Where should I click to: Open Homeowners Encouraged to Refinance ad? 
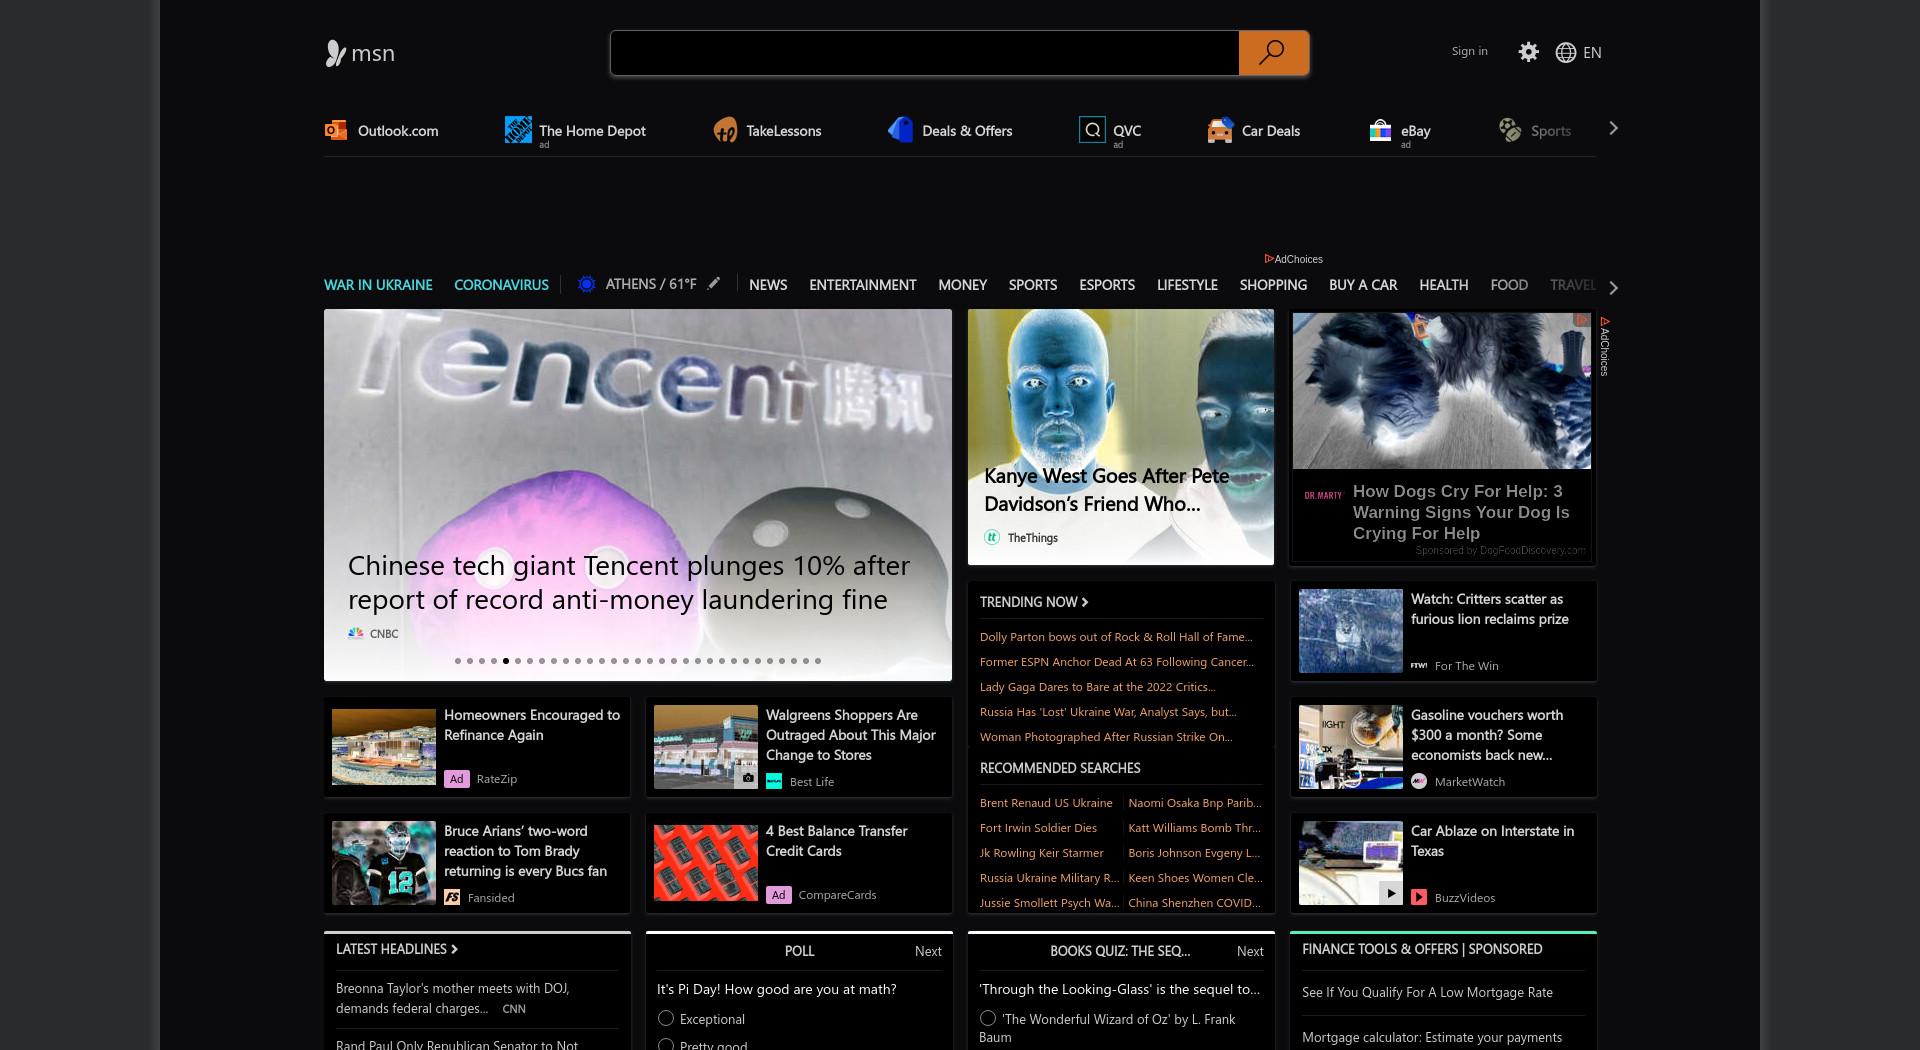[x=477, y=747]
